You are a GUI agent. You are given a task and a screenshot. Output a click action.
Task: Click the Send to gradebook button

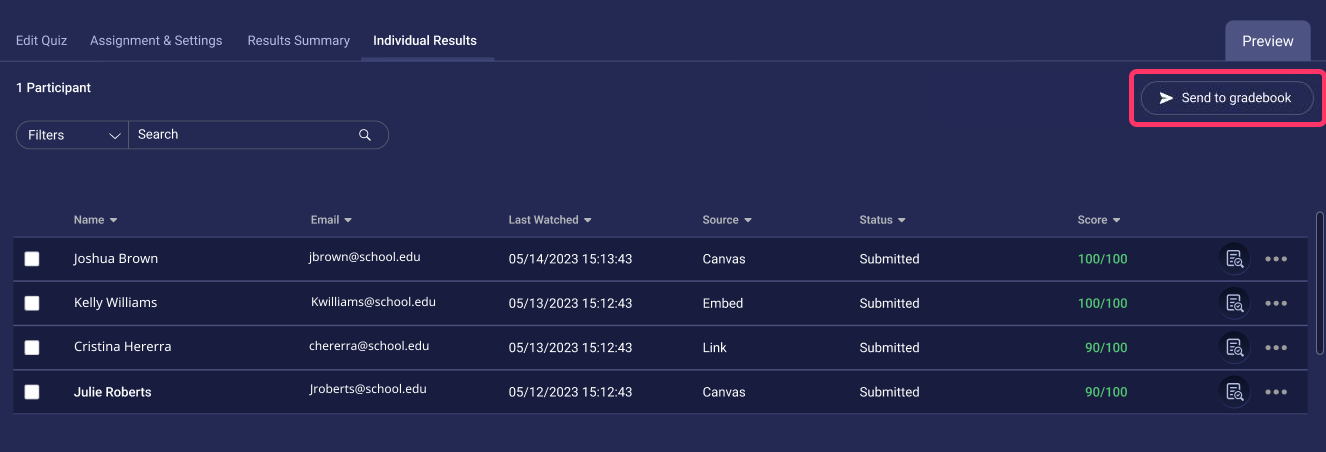(1226, 98)
